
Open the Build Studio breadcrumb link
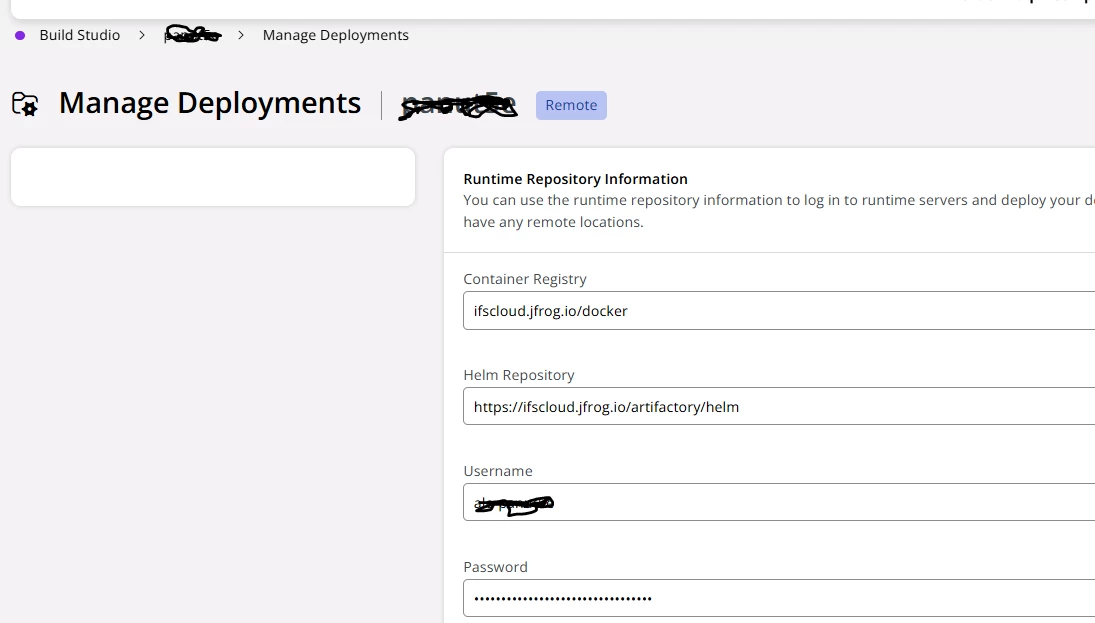tap(80, 35)
